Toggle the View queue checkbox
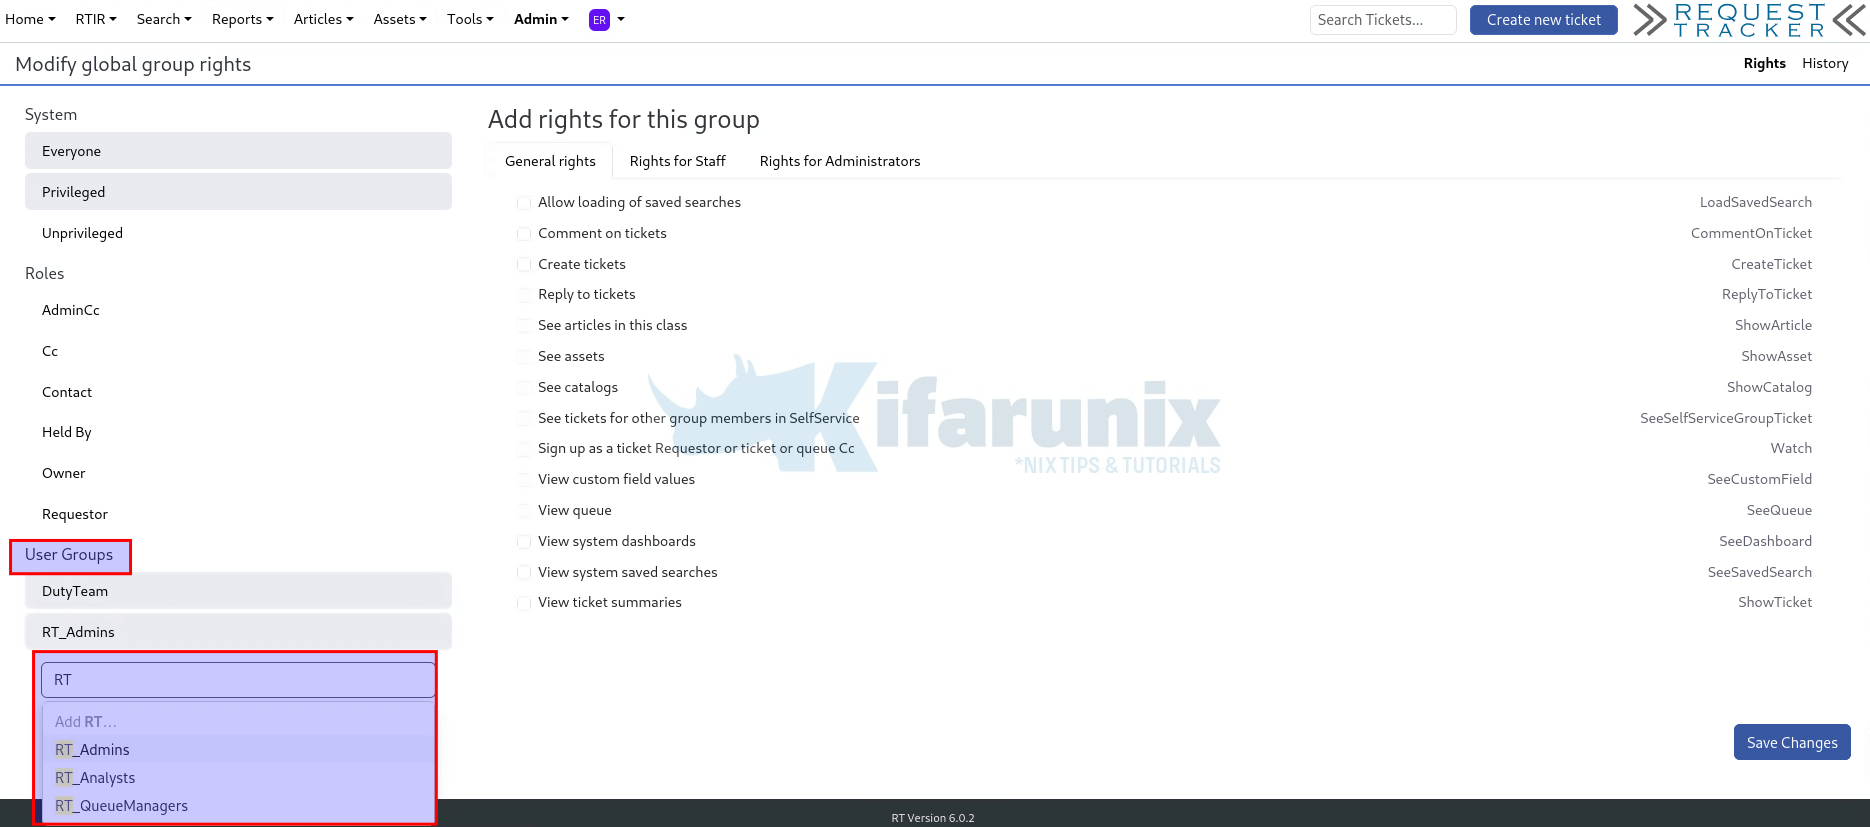The width and height of the screenshot is (1870, 827). [524, 511]
